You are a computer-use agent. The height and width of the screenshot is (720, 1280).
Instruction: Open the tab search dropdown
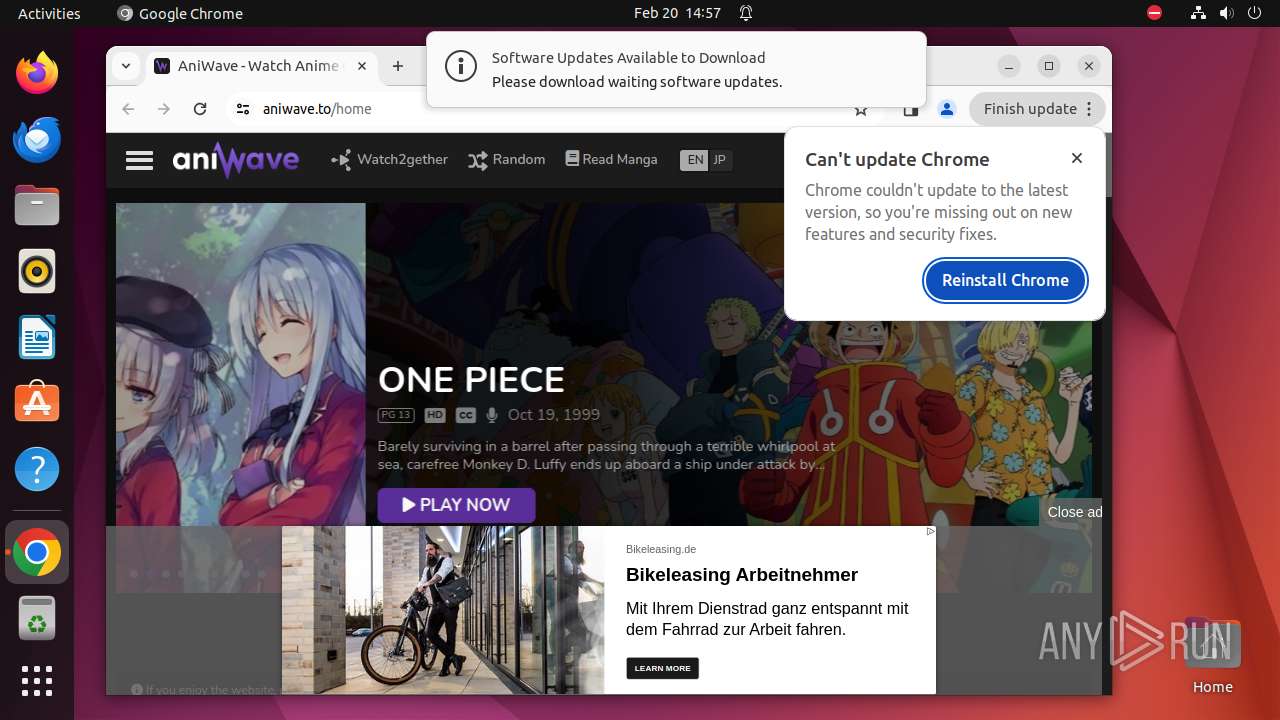(x=126, y=66)
